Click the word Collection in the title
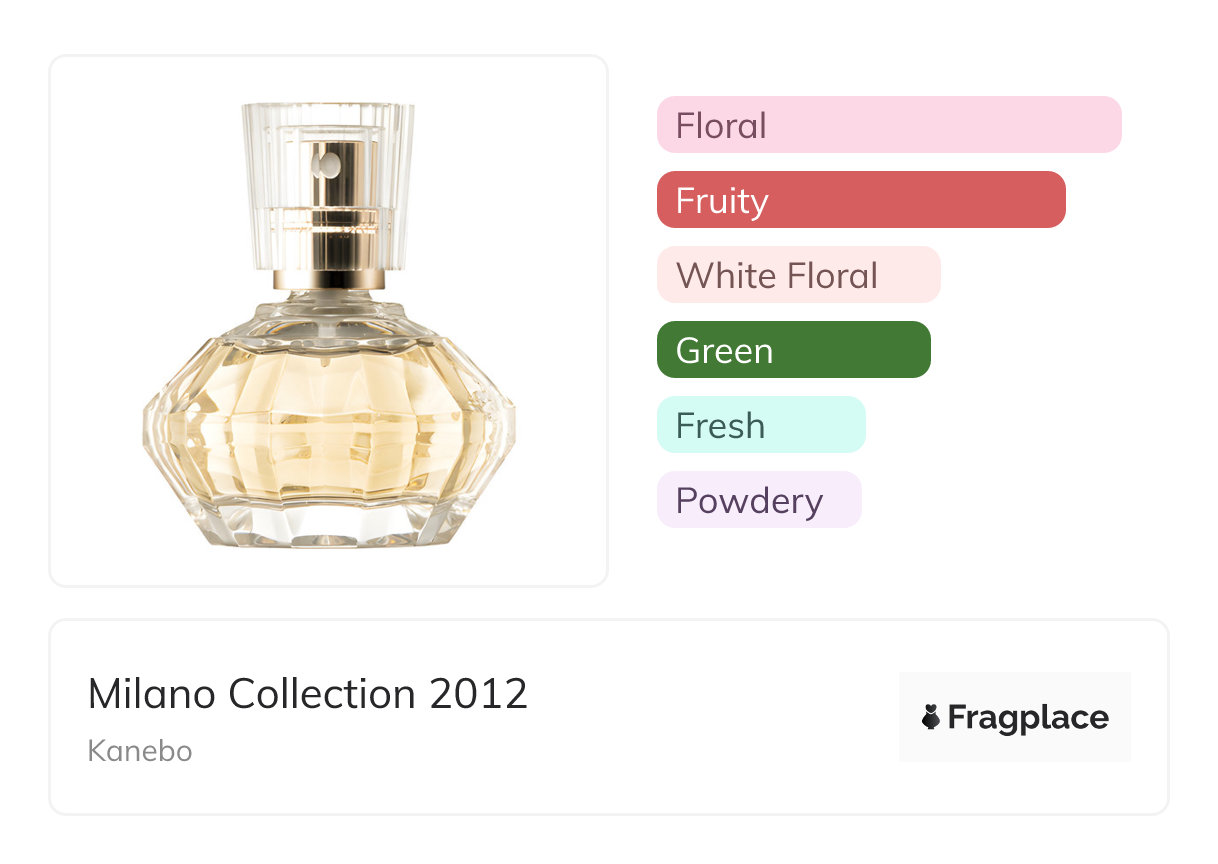Screen dimensions: 1218x864 (322, 694)
